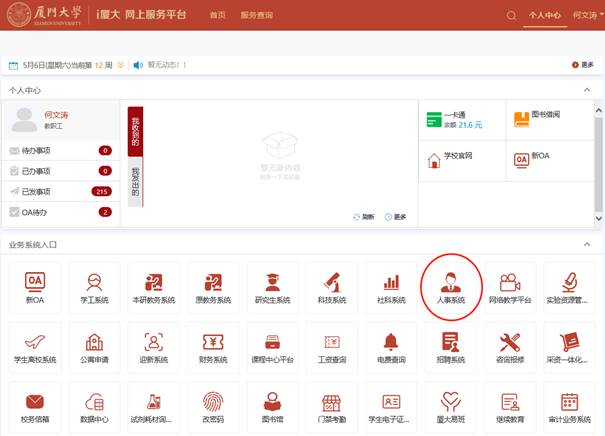Click the 改密码 fingerprint icon

212,406
